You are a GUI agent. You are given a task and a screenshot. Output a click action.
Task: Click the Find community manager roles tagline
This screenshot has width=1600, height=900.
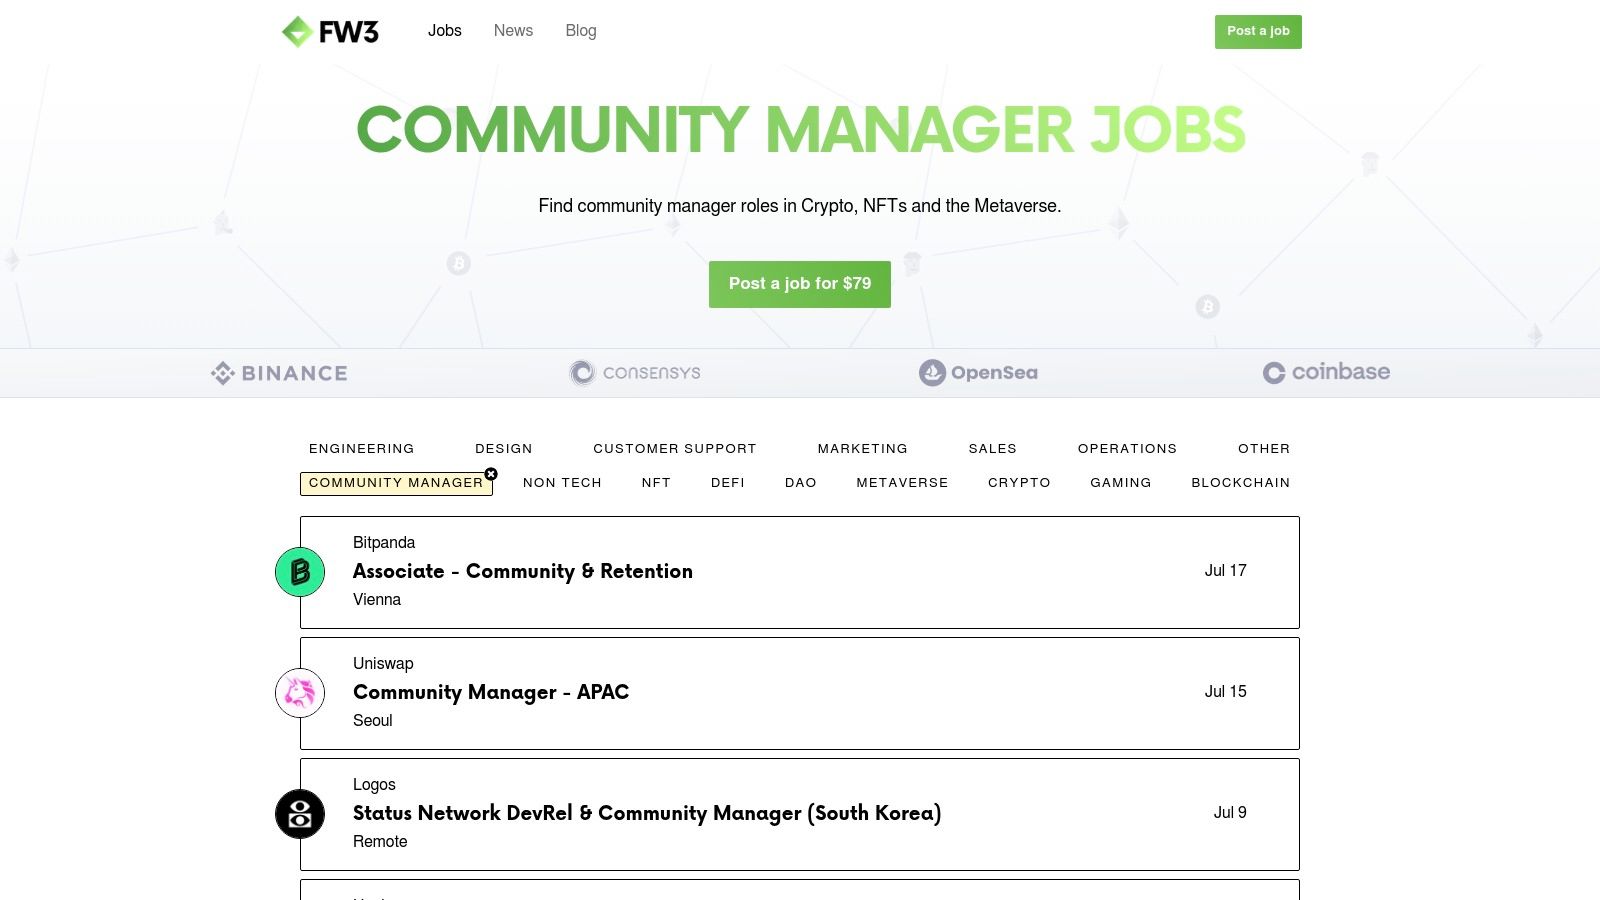(x=800, y=206)
